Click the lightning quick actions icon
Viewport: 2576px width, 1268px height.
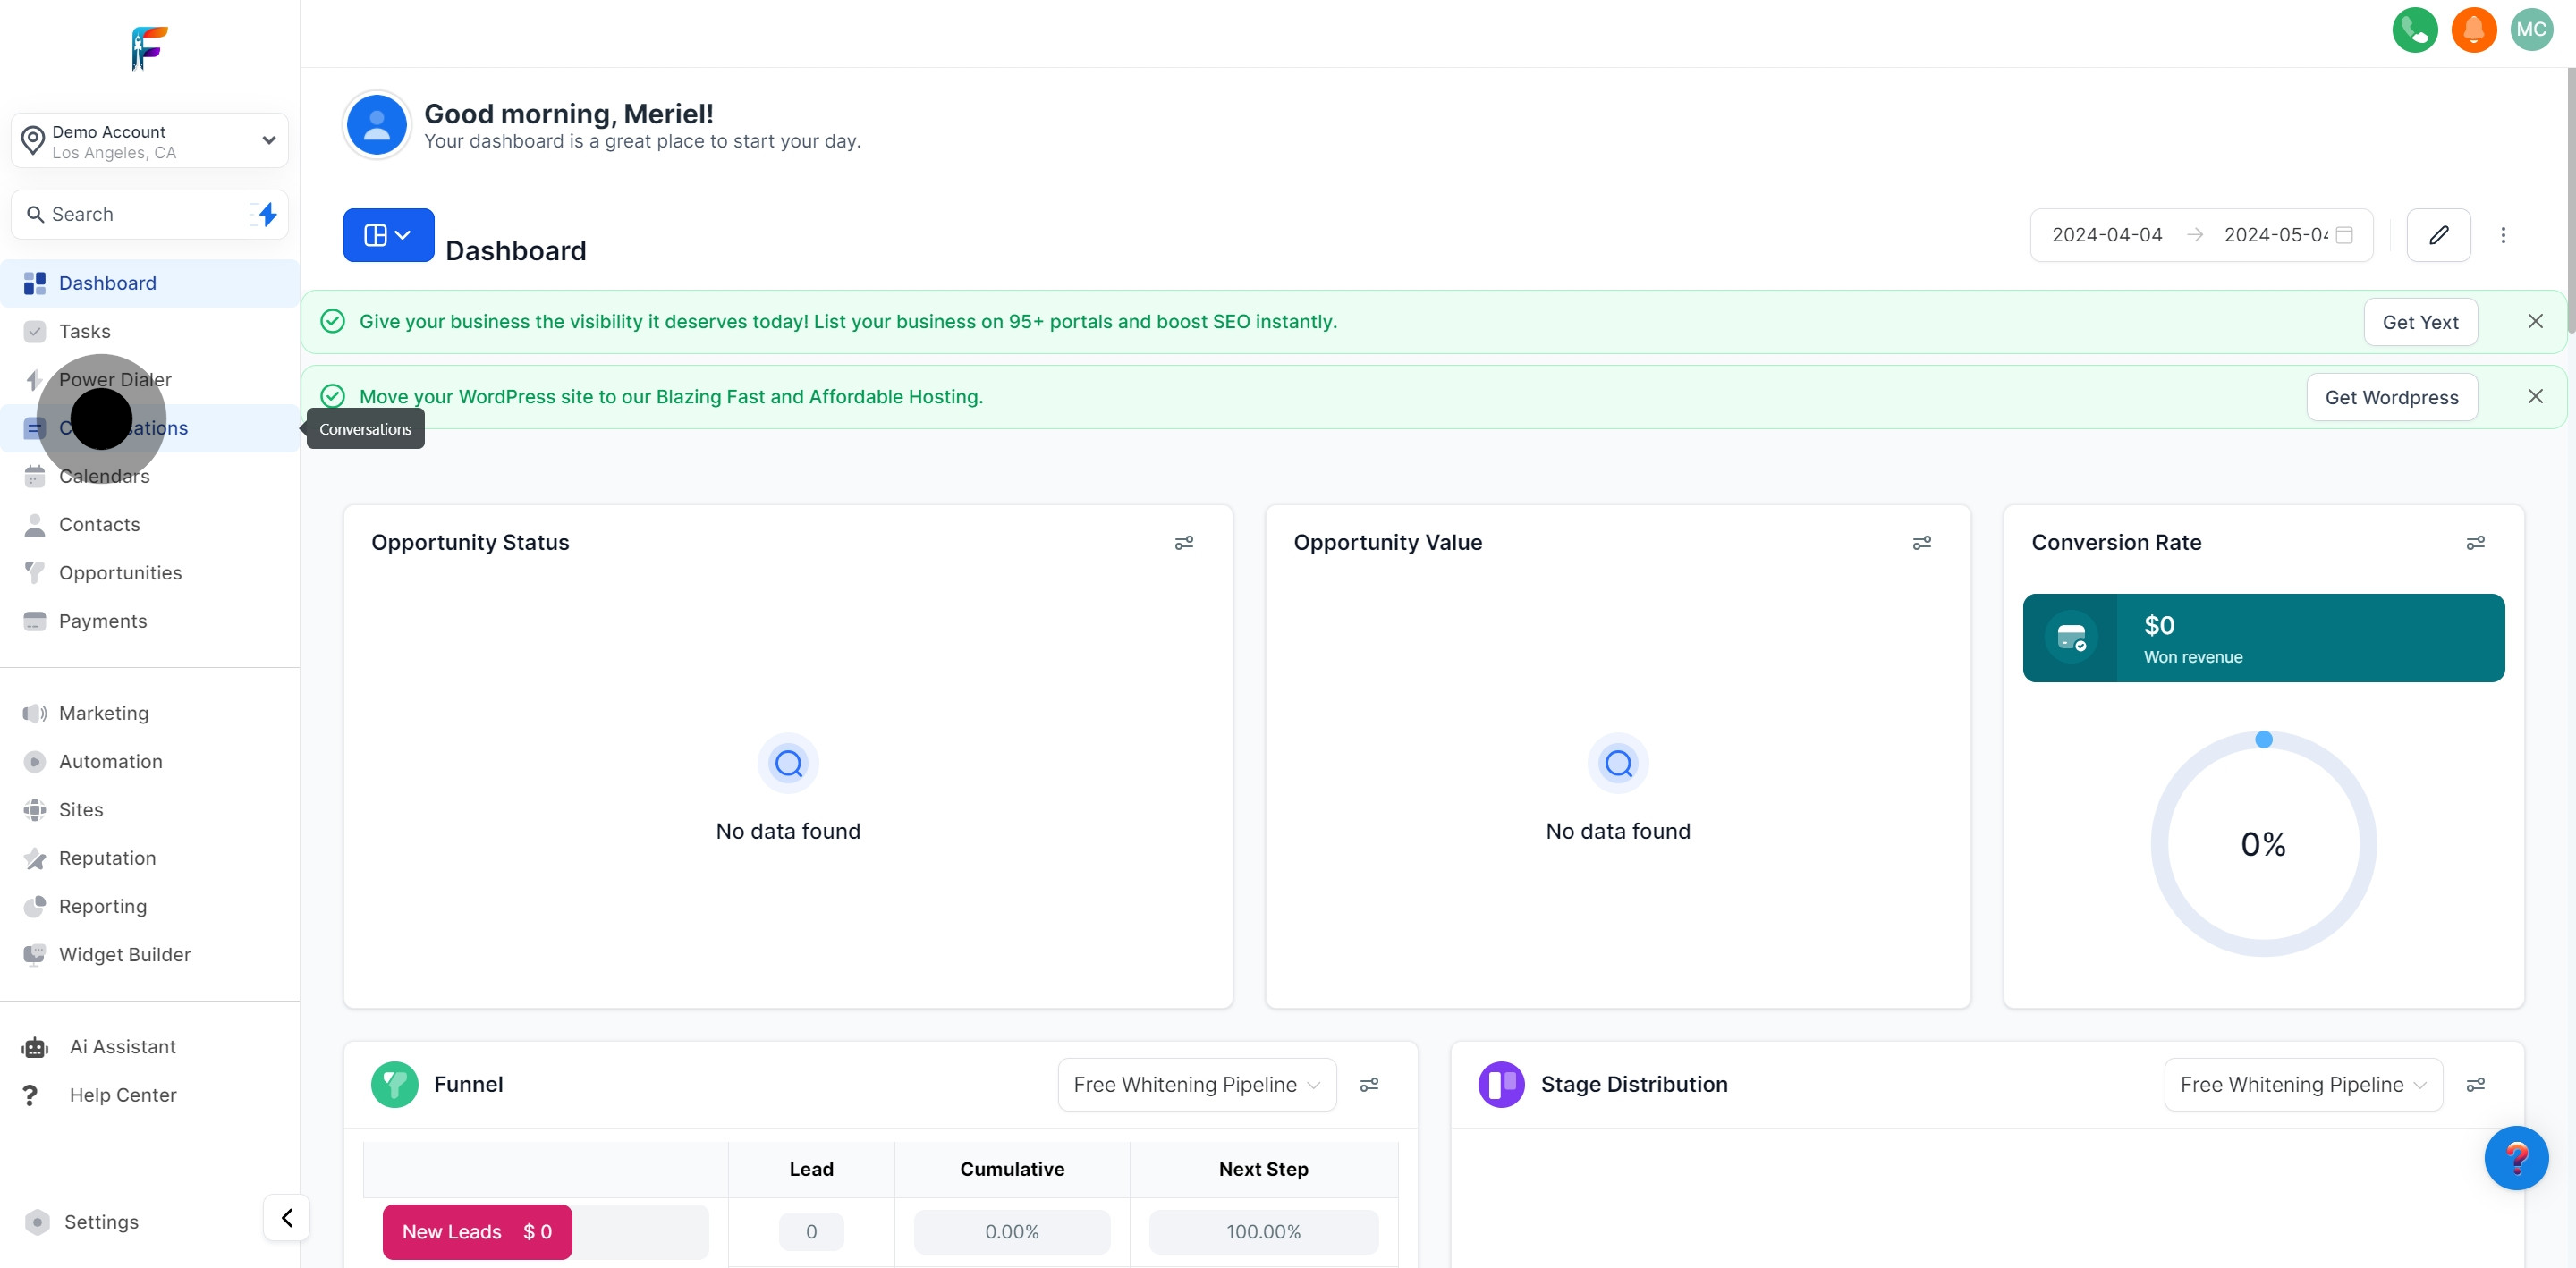(x=266, y=214)
